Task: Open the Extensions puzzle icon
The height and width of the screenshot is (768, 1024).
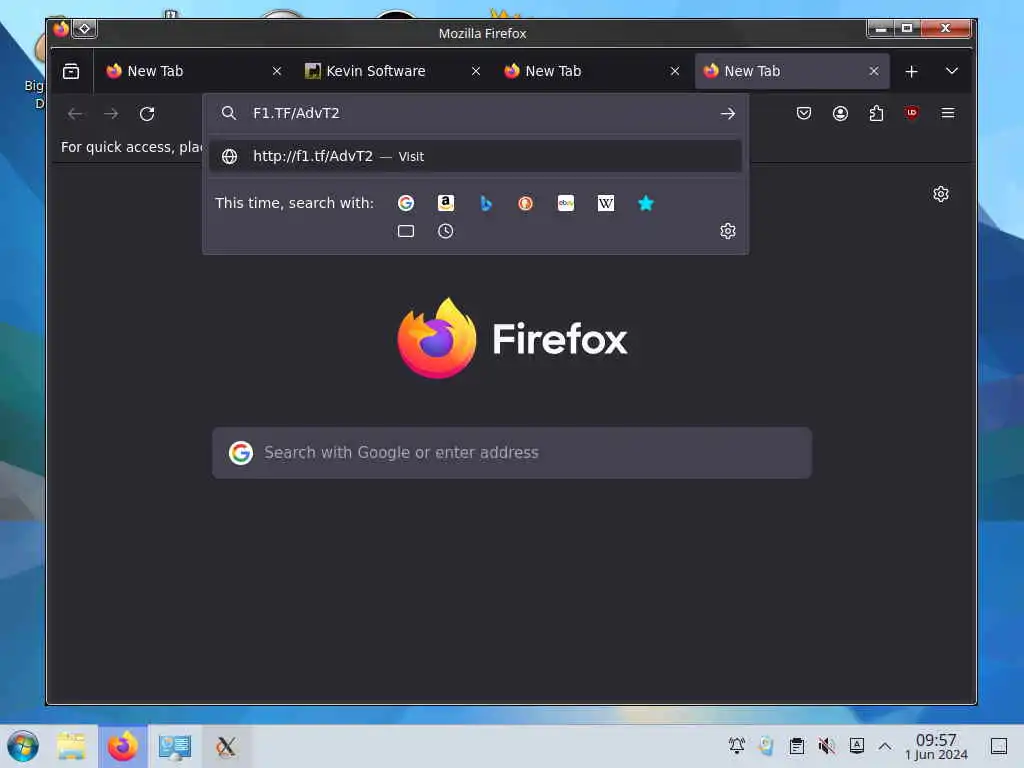Action: [876, 114]
